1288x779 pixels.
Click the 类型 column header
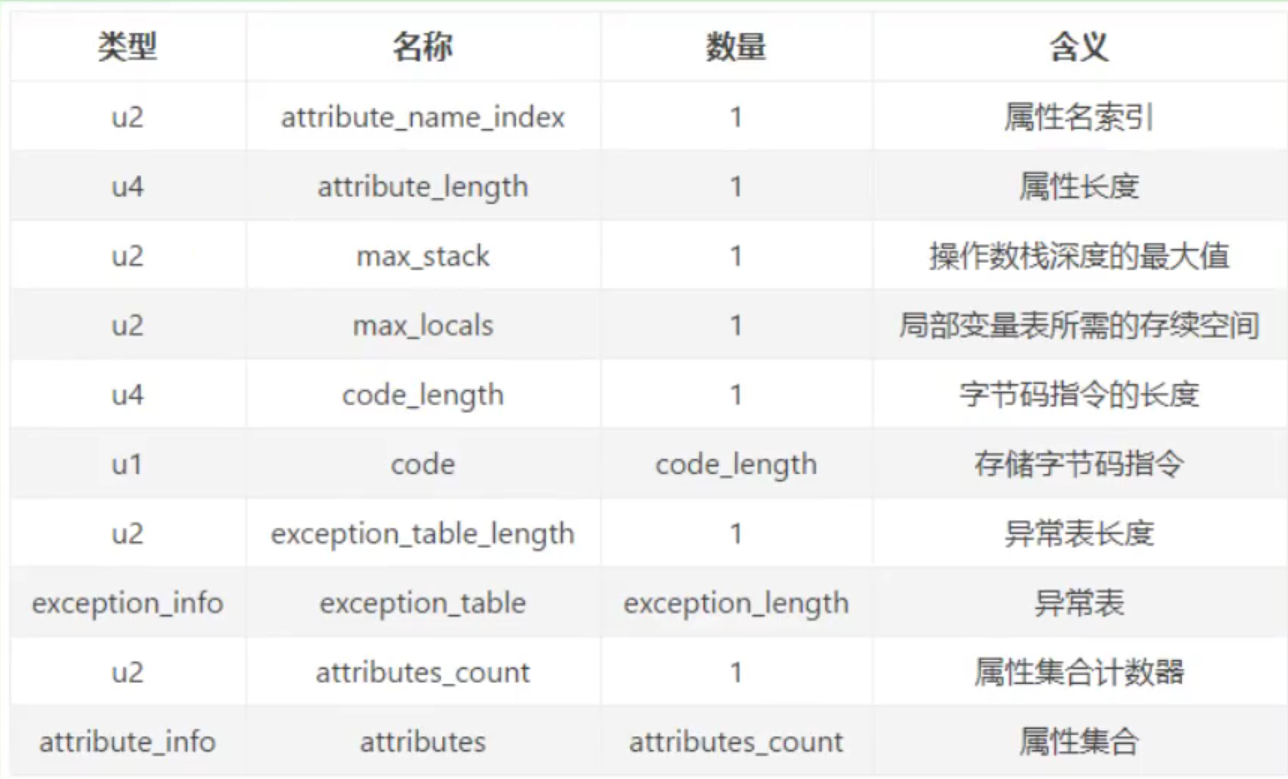click(127, 47)
